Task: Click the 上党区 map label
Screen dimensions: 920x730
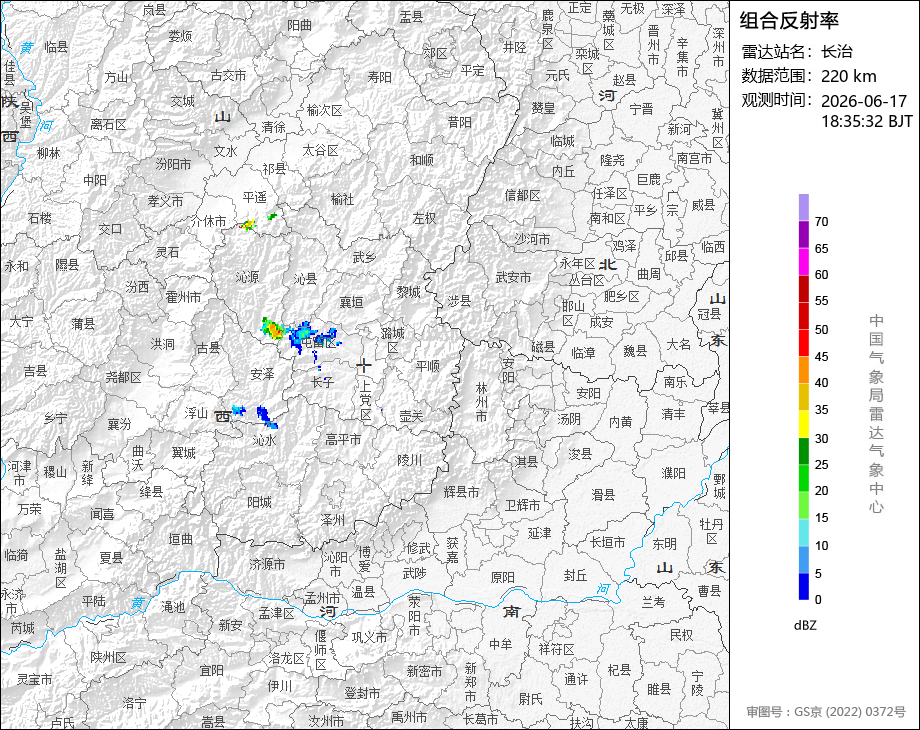Action: pos(365,401)
